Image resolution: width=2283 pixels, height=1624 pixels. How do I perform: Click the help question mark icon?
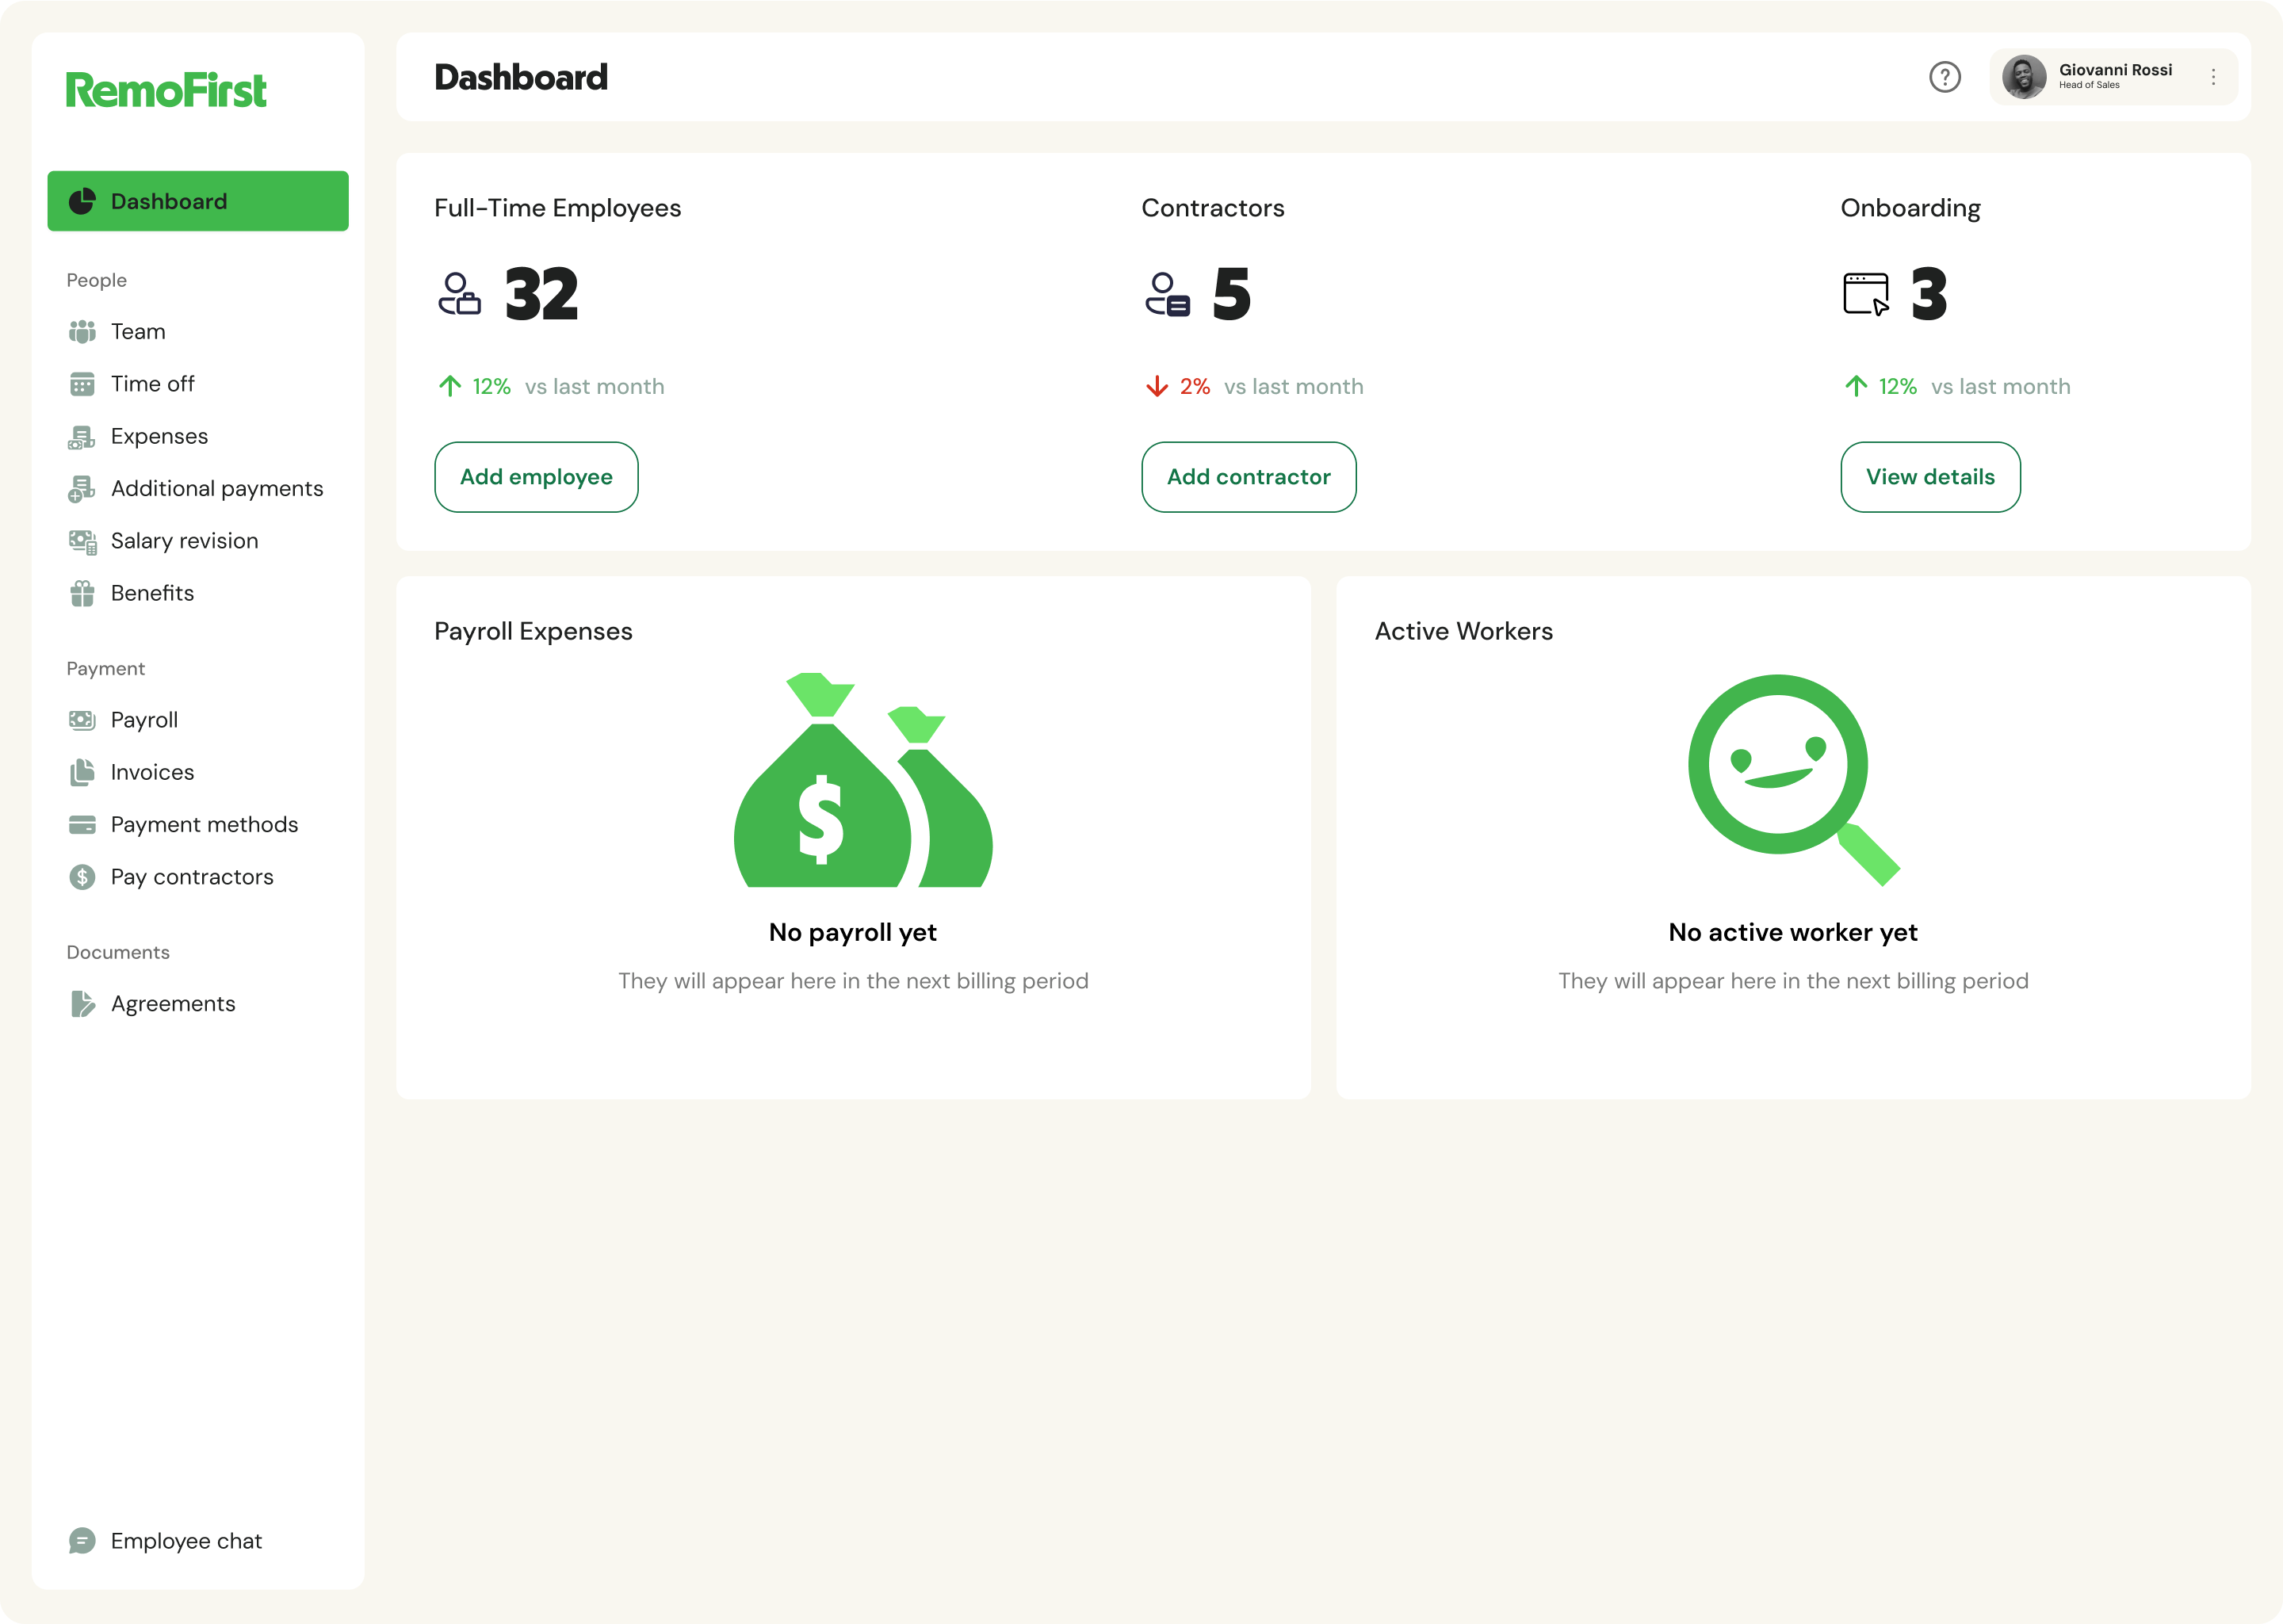[x=1944, y=77]
